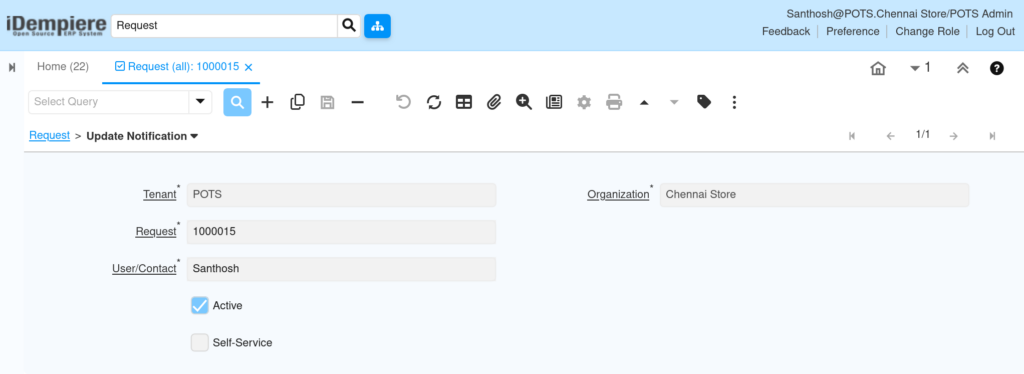
Task: Click the label tag icon
Action: [x=704, y=102]
